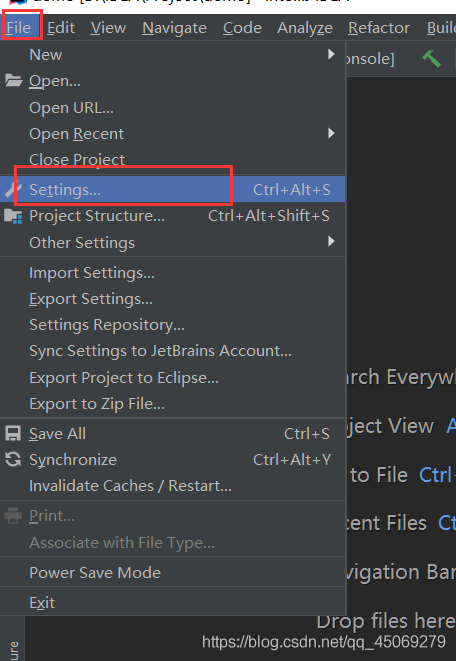The width and height of the screenshot is (456, 661).
Task: Click the green hammer Build icon
Action: (432, 58)
